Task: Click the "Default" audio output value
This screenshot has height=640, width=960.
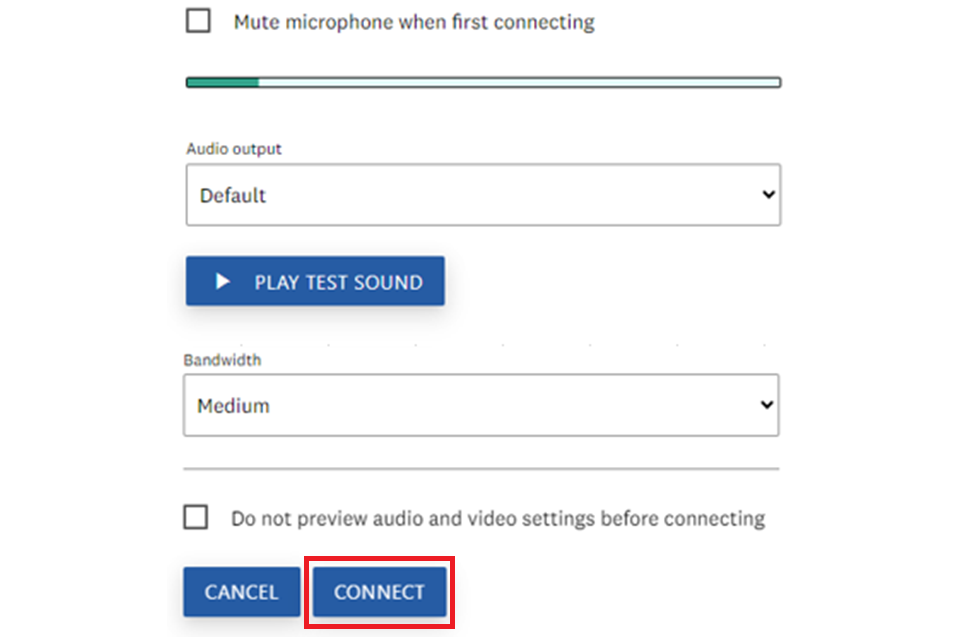Action: point(233,195)
